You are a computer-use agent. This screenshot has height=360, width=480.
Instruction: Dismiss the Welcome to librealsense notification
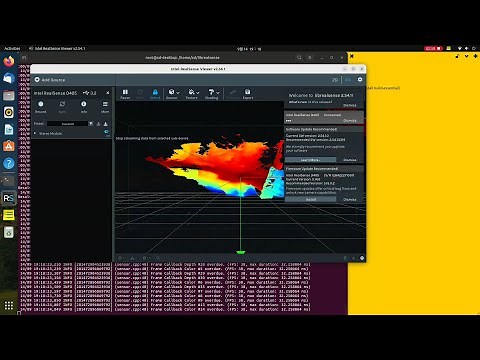click(x=350, y=105)
